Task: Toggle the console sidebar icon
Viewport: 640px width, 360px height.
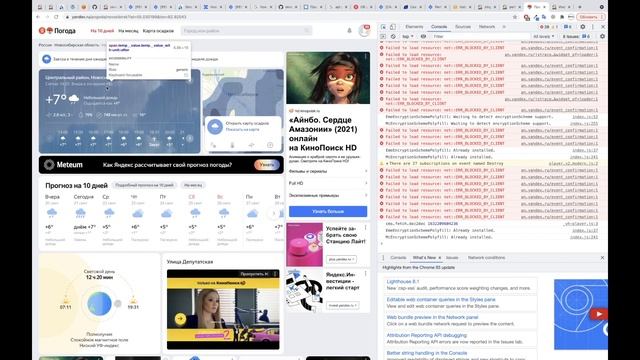Action: click(383, 36)
